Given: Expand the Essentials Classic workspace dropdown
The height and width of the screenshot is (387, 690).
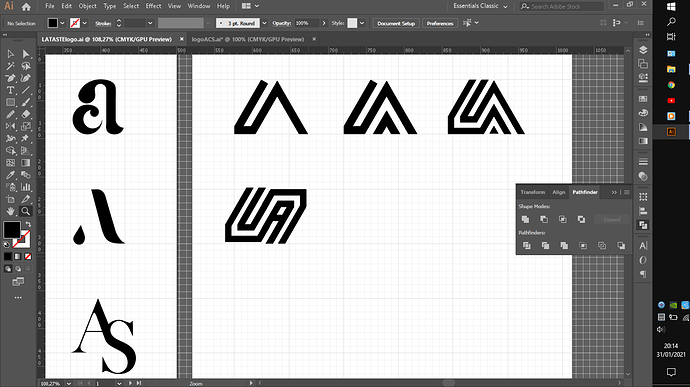Looking at the screenshot, I should pos(480,6).
